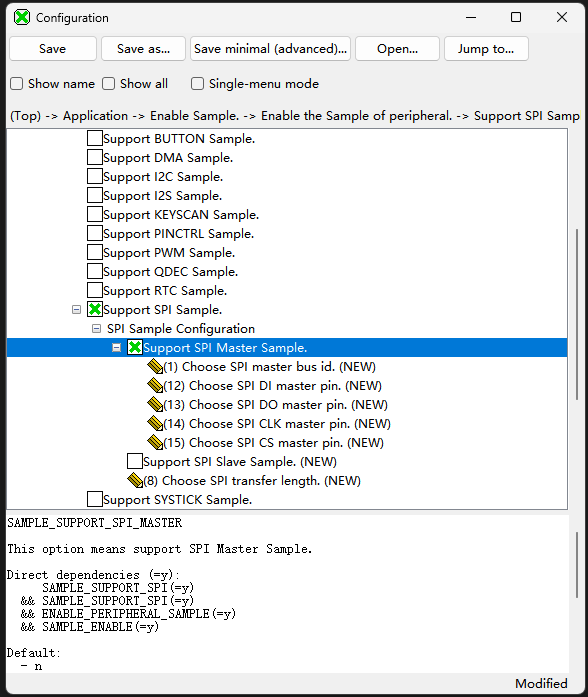Click pencil icon for SPI transfer length
588x697 pixels.
coord(135,481)
